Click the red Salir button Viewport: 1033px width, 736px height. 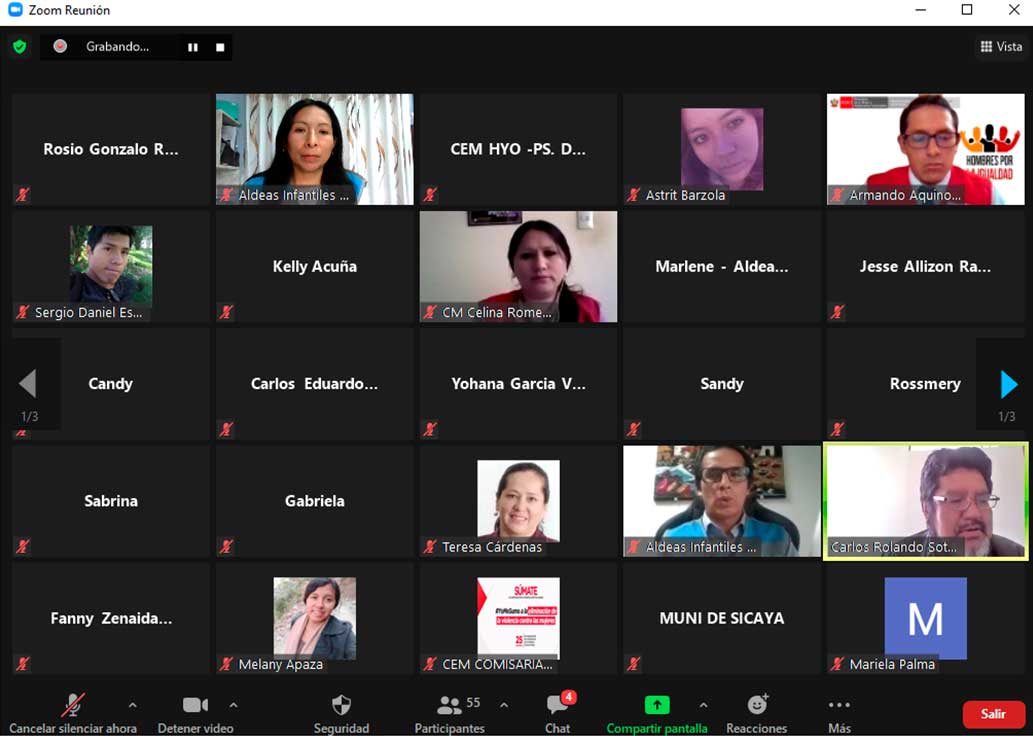pyautogui.click(x=993, y=714)
